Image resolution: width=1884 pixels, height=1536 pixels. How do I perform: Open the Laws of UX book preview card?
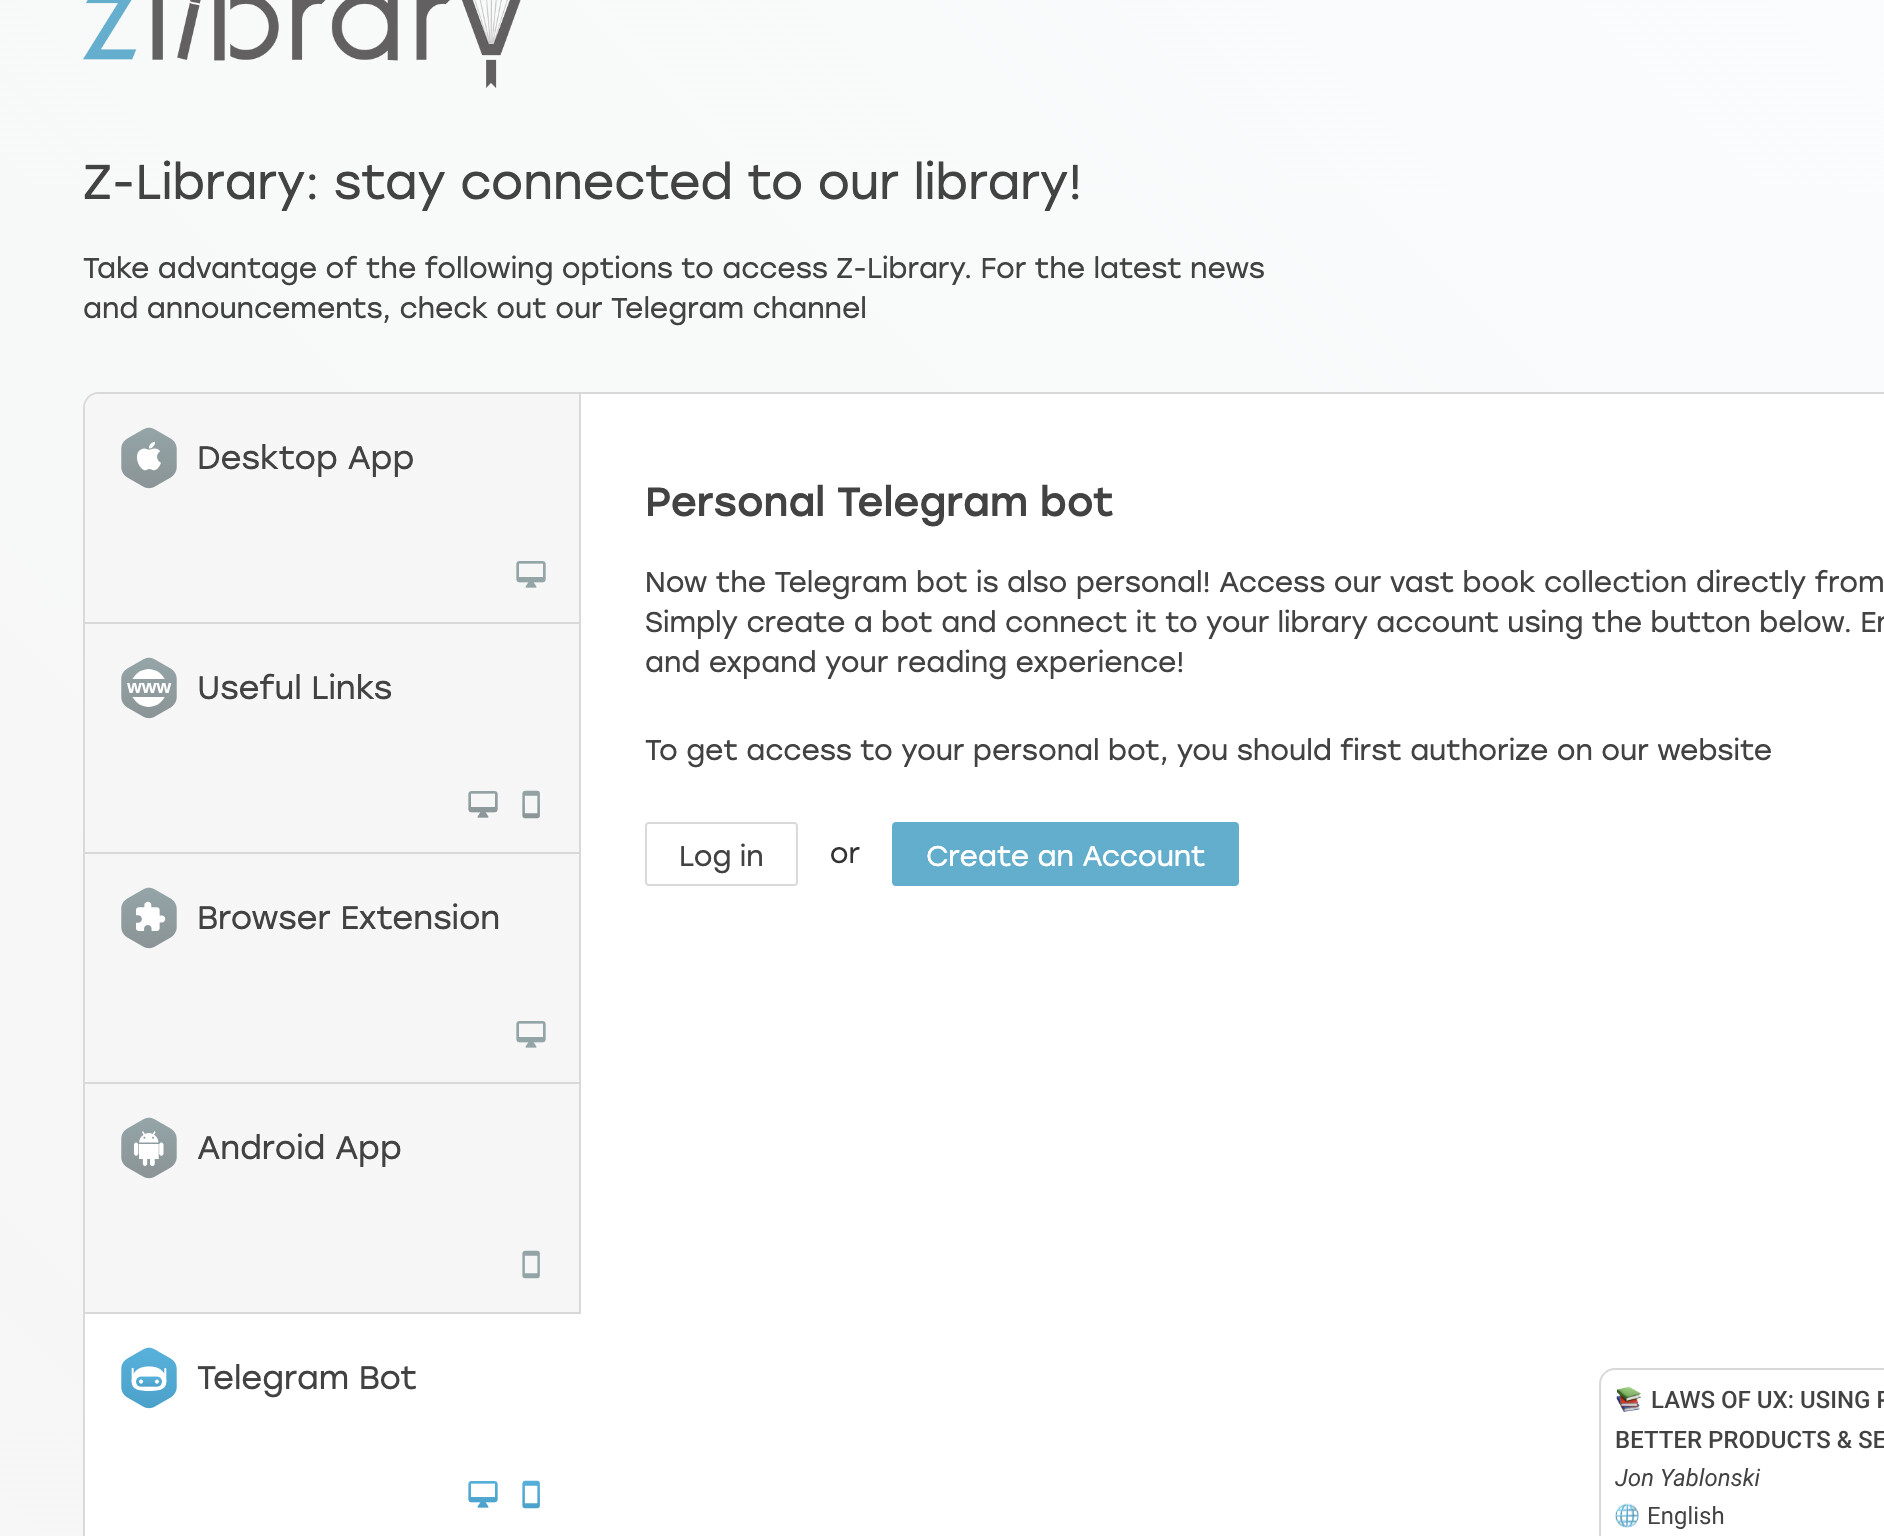point(1742,1452)
